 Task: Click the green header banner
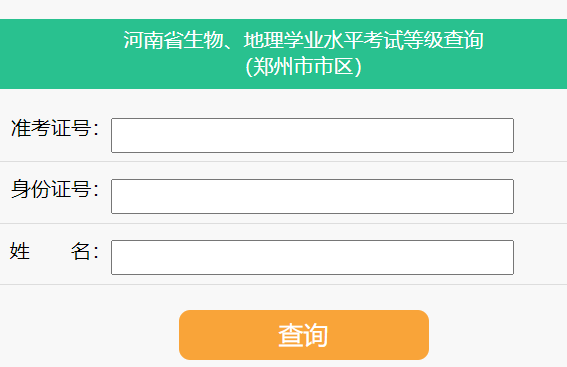pyautogui.click(x=284, y=54)
